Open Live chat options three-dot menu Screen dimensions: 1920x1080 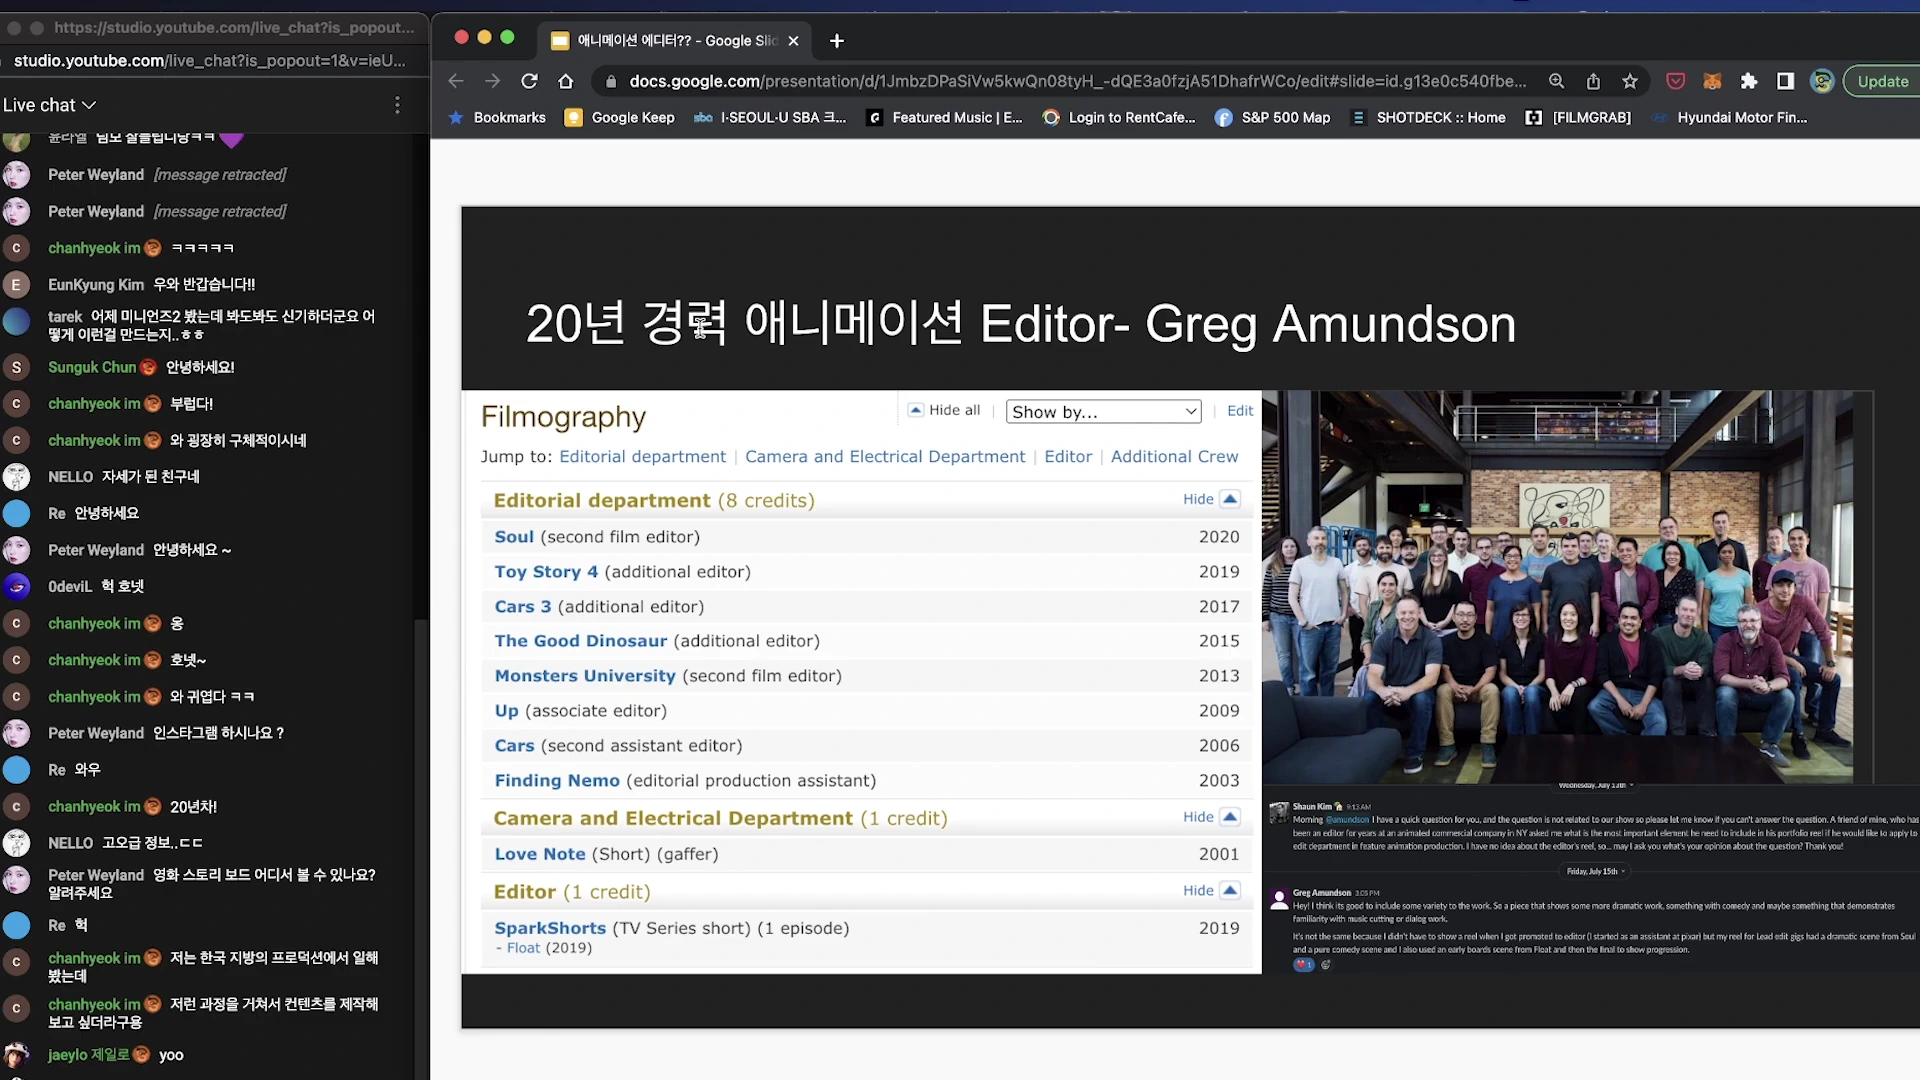(x=397, y=105)
